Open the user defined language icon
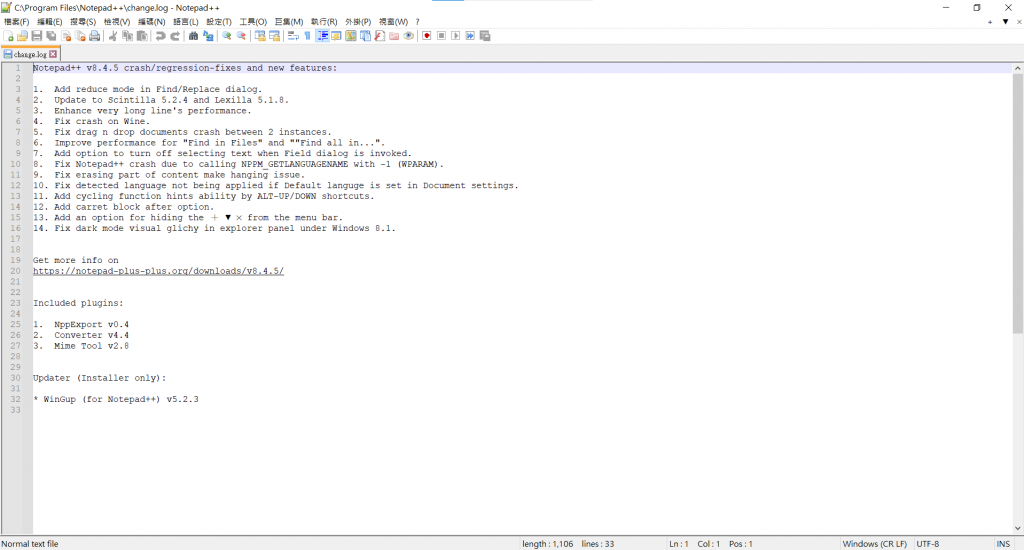This screenshot has width=1024, height=550. (x=336, y=36)
